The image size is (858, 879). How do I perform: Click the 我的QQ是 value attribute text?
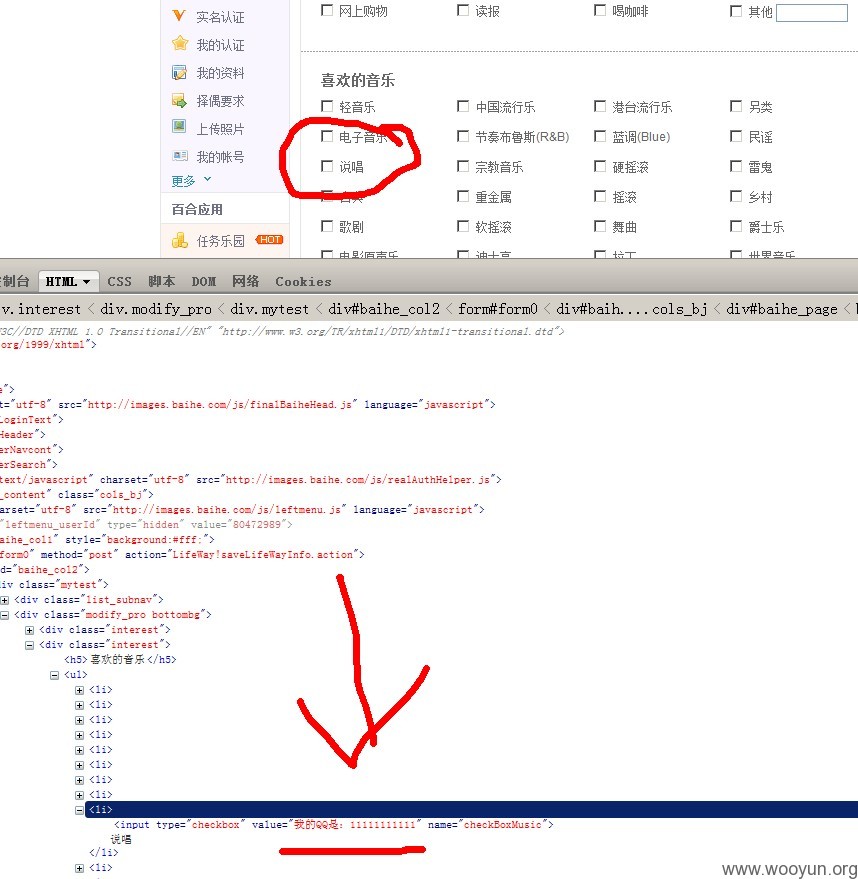click(355, 825)
